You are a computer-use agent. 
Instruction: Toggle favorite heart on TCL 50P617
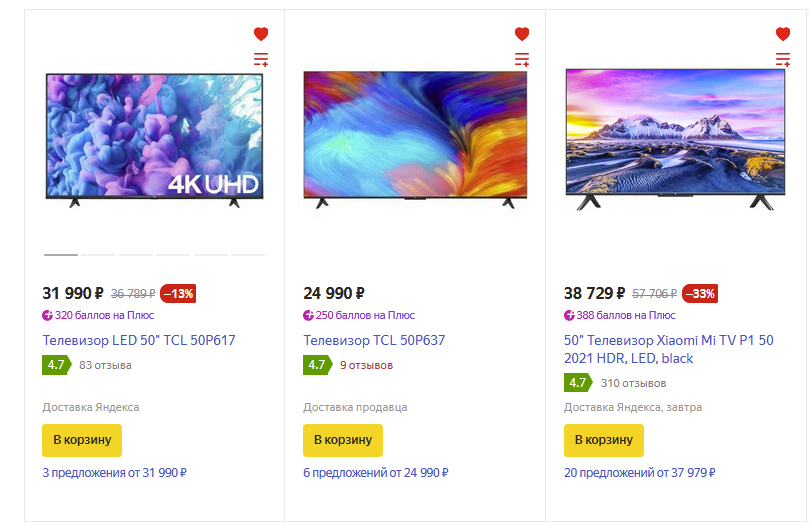[x=261, y=34]
